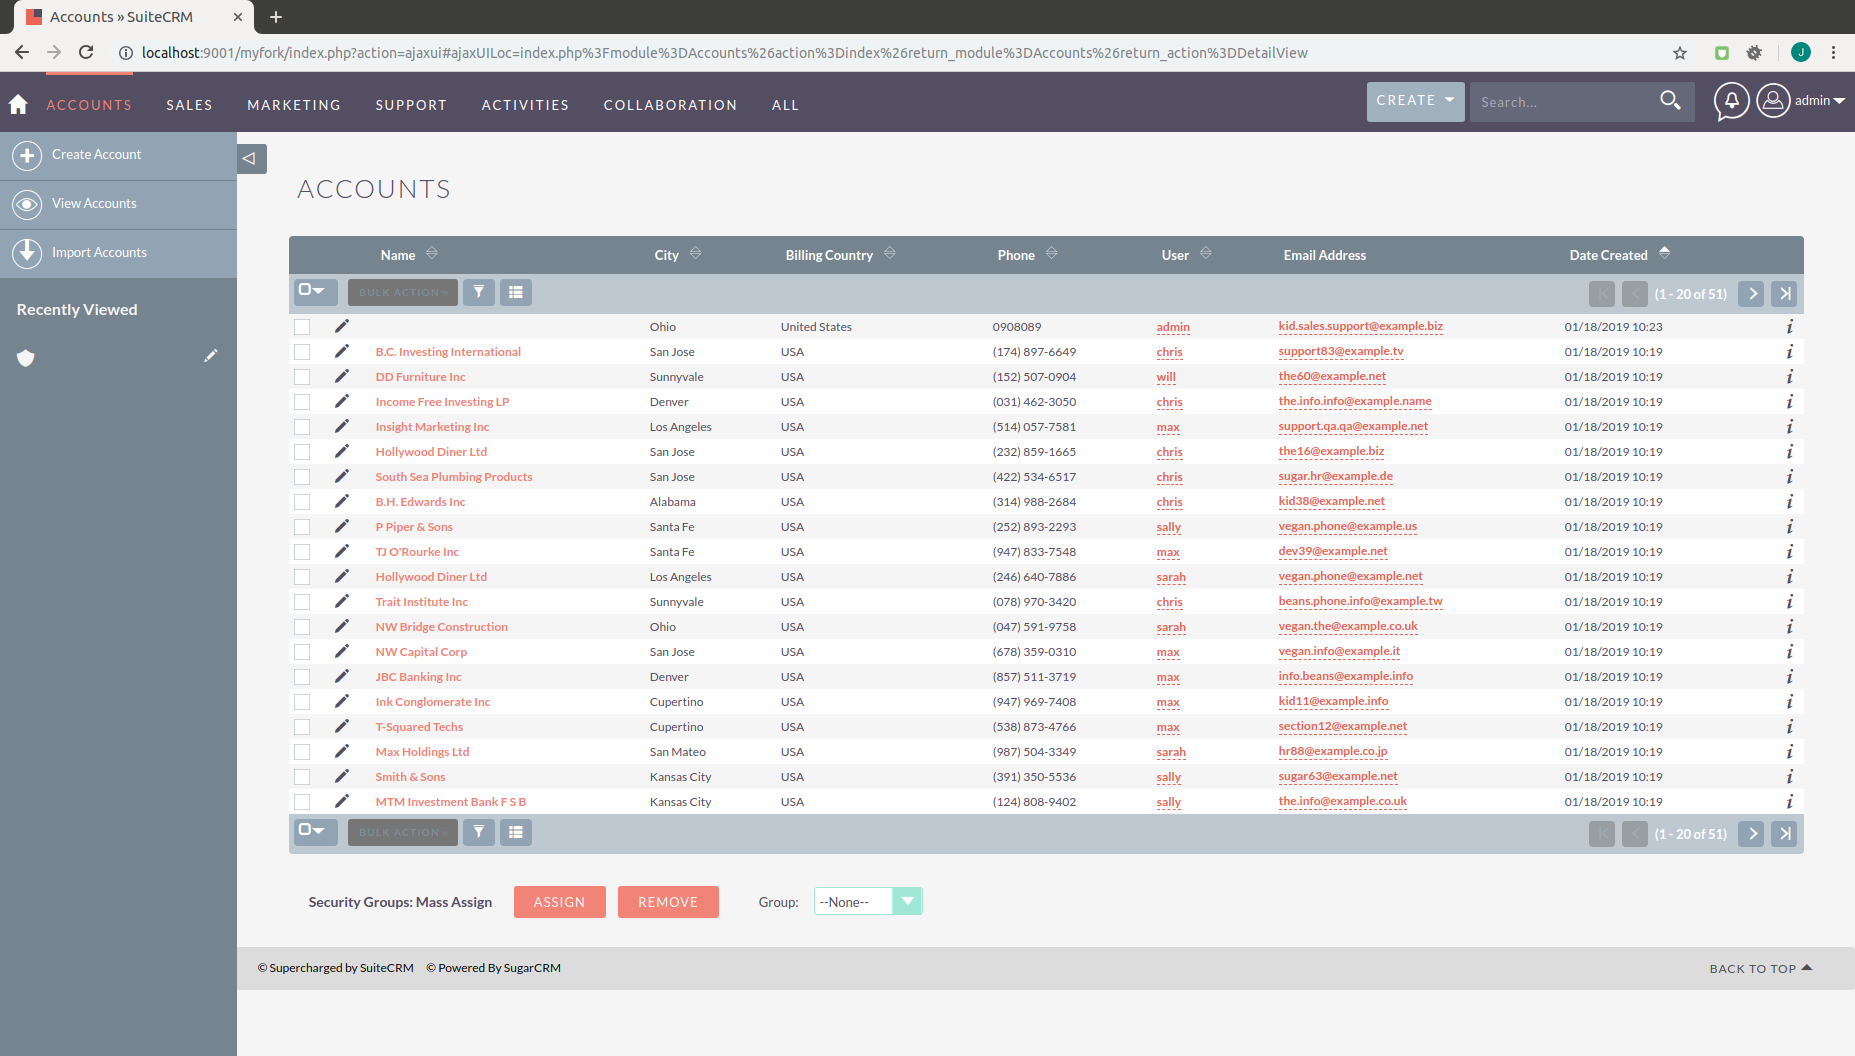Open the Marketing menu

click(294, 105)
